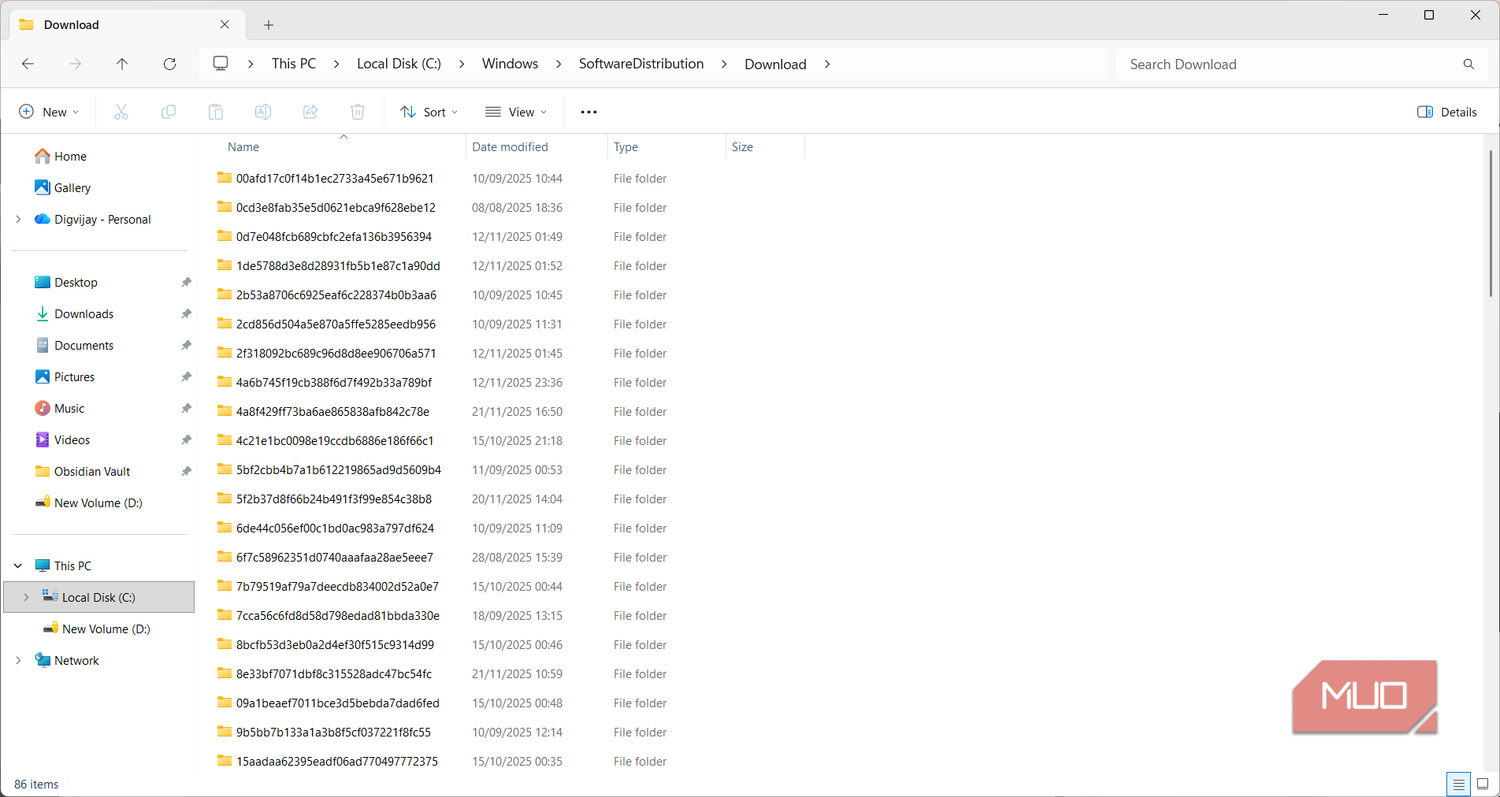
Task: Click the Share icon in toolbar
Action: [310, 112]
